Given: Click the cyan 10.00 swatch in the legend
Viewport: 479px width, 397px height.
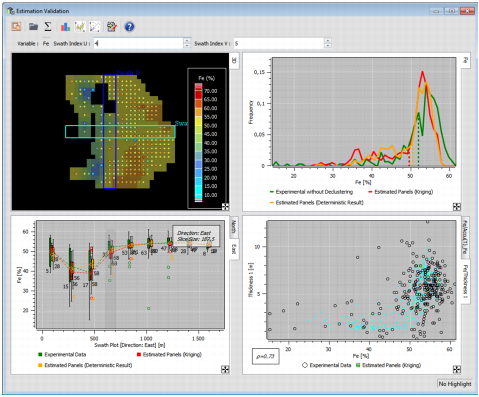Looking at the screenshot, I should [198, 195].
